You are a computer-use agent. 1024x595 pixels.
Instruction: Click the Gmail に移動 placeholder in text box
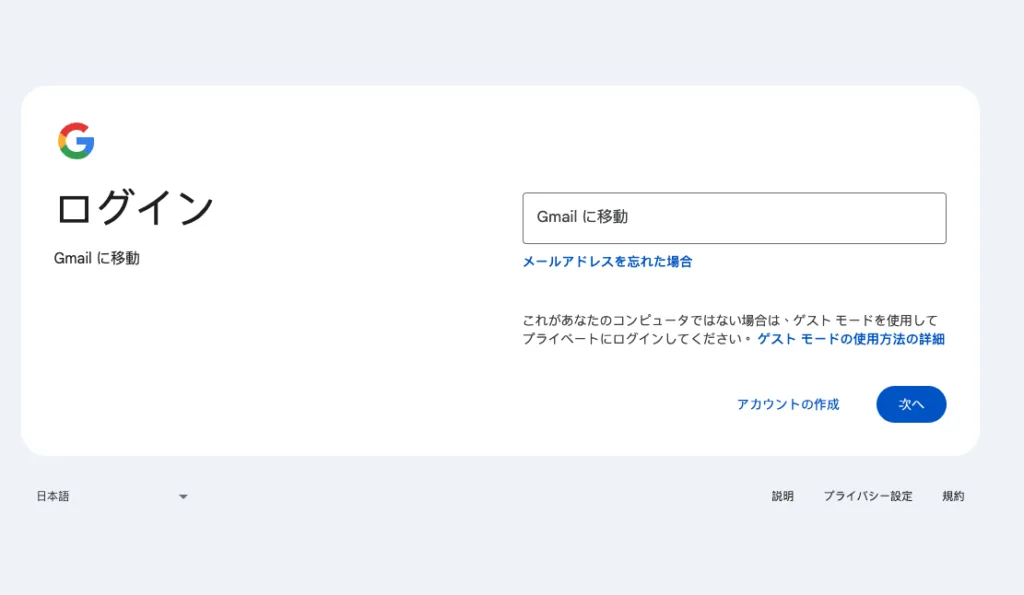[x=582, y=217]
